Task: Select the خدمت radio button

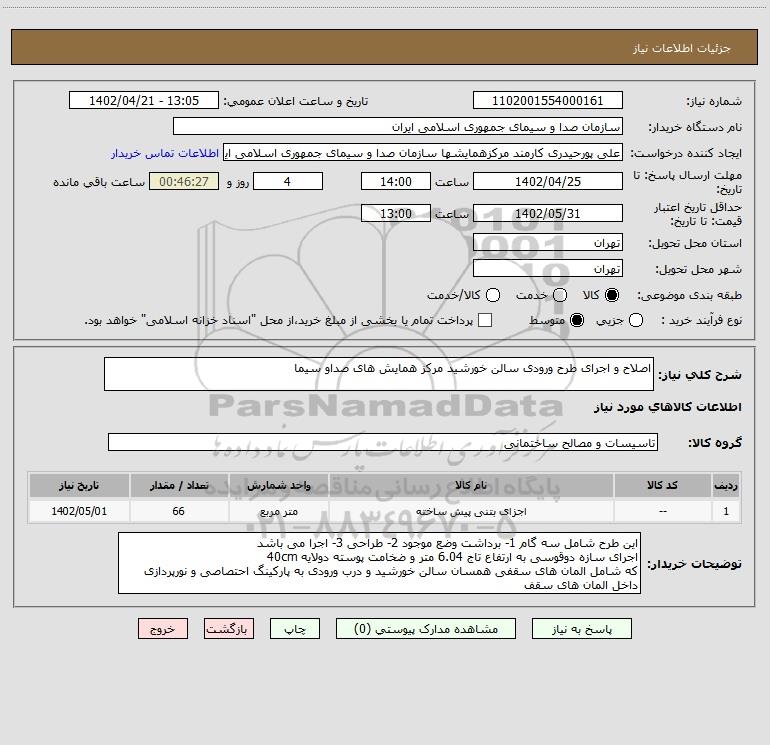Action: pyautogui.click(x=560, y=295)
